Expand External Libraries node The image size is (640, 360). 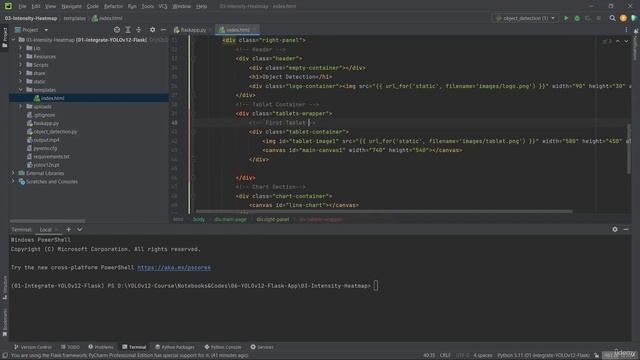click(x=13, y=173)
